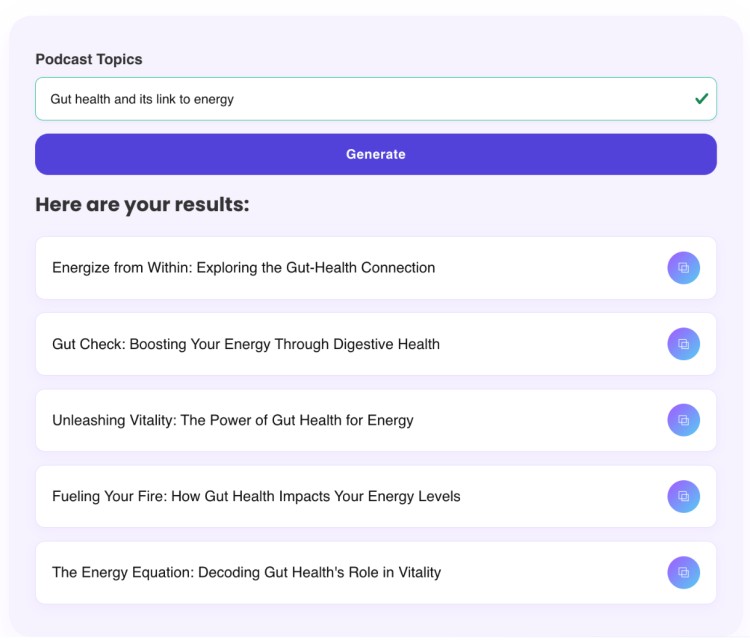The width and height of the screenshot is (750, 644).
Task: Click the 'Here are your results:' heading
Action: (143, 205)
